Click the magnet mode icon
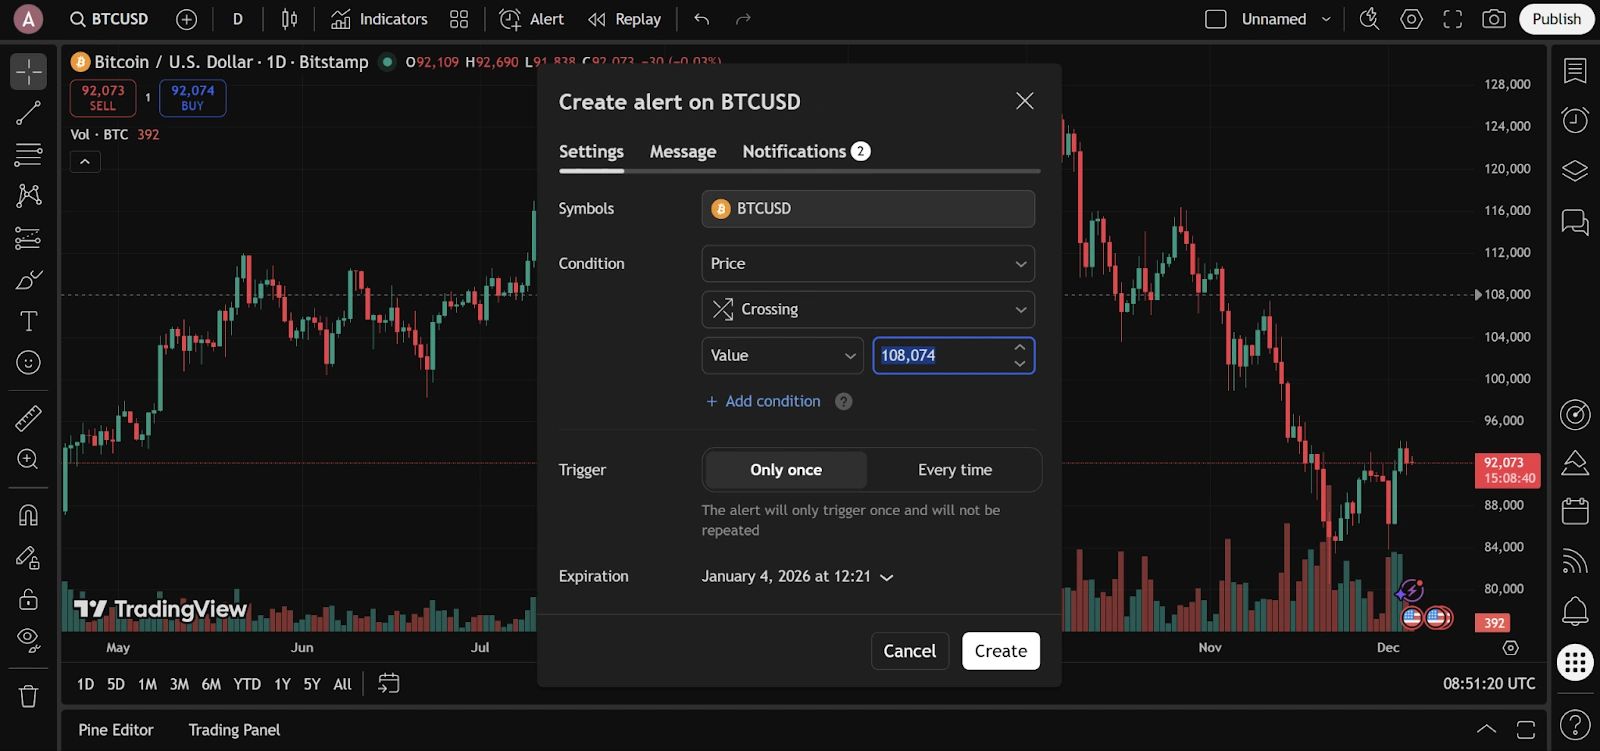Viewport: 1600px width, 751px height. [x=28, y=515]
